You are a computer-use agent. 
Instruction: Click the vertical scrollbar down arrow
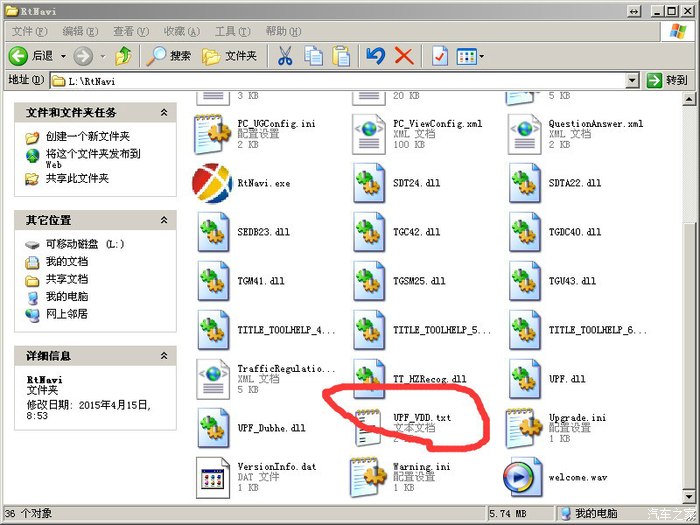[691, 496]
